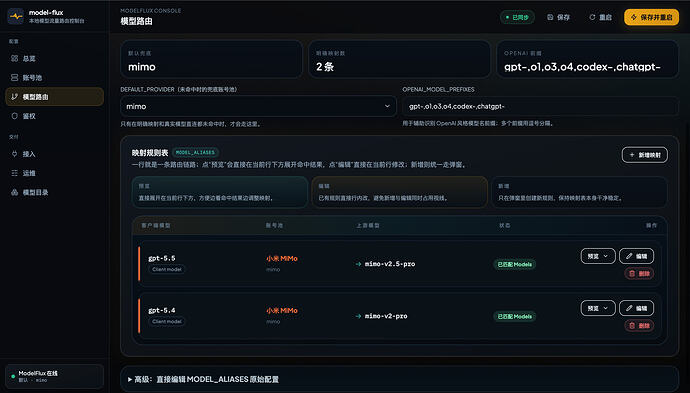Open 总览 overview via its grid icon
This screenshot has height=393, width=690.
(15, 58)
